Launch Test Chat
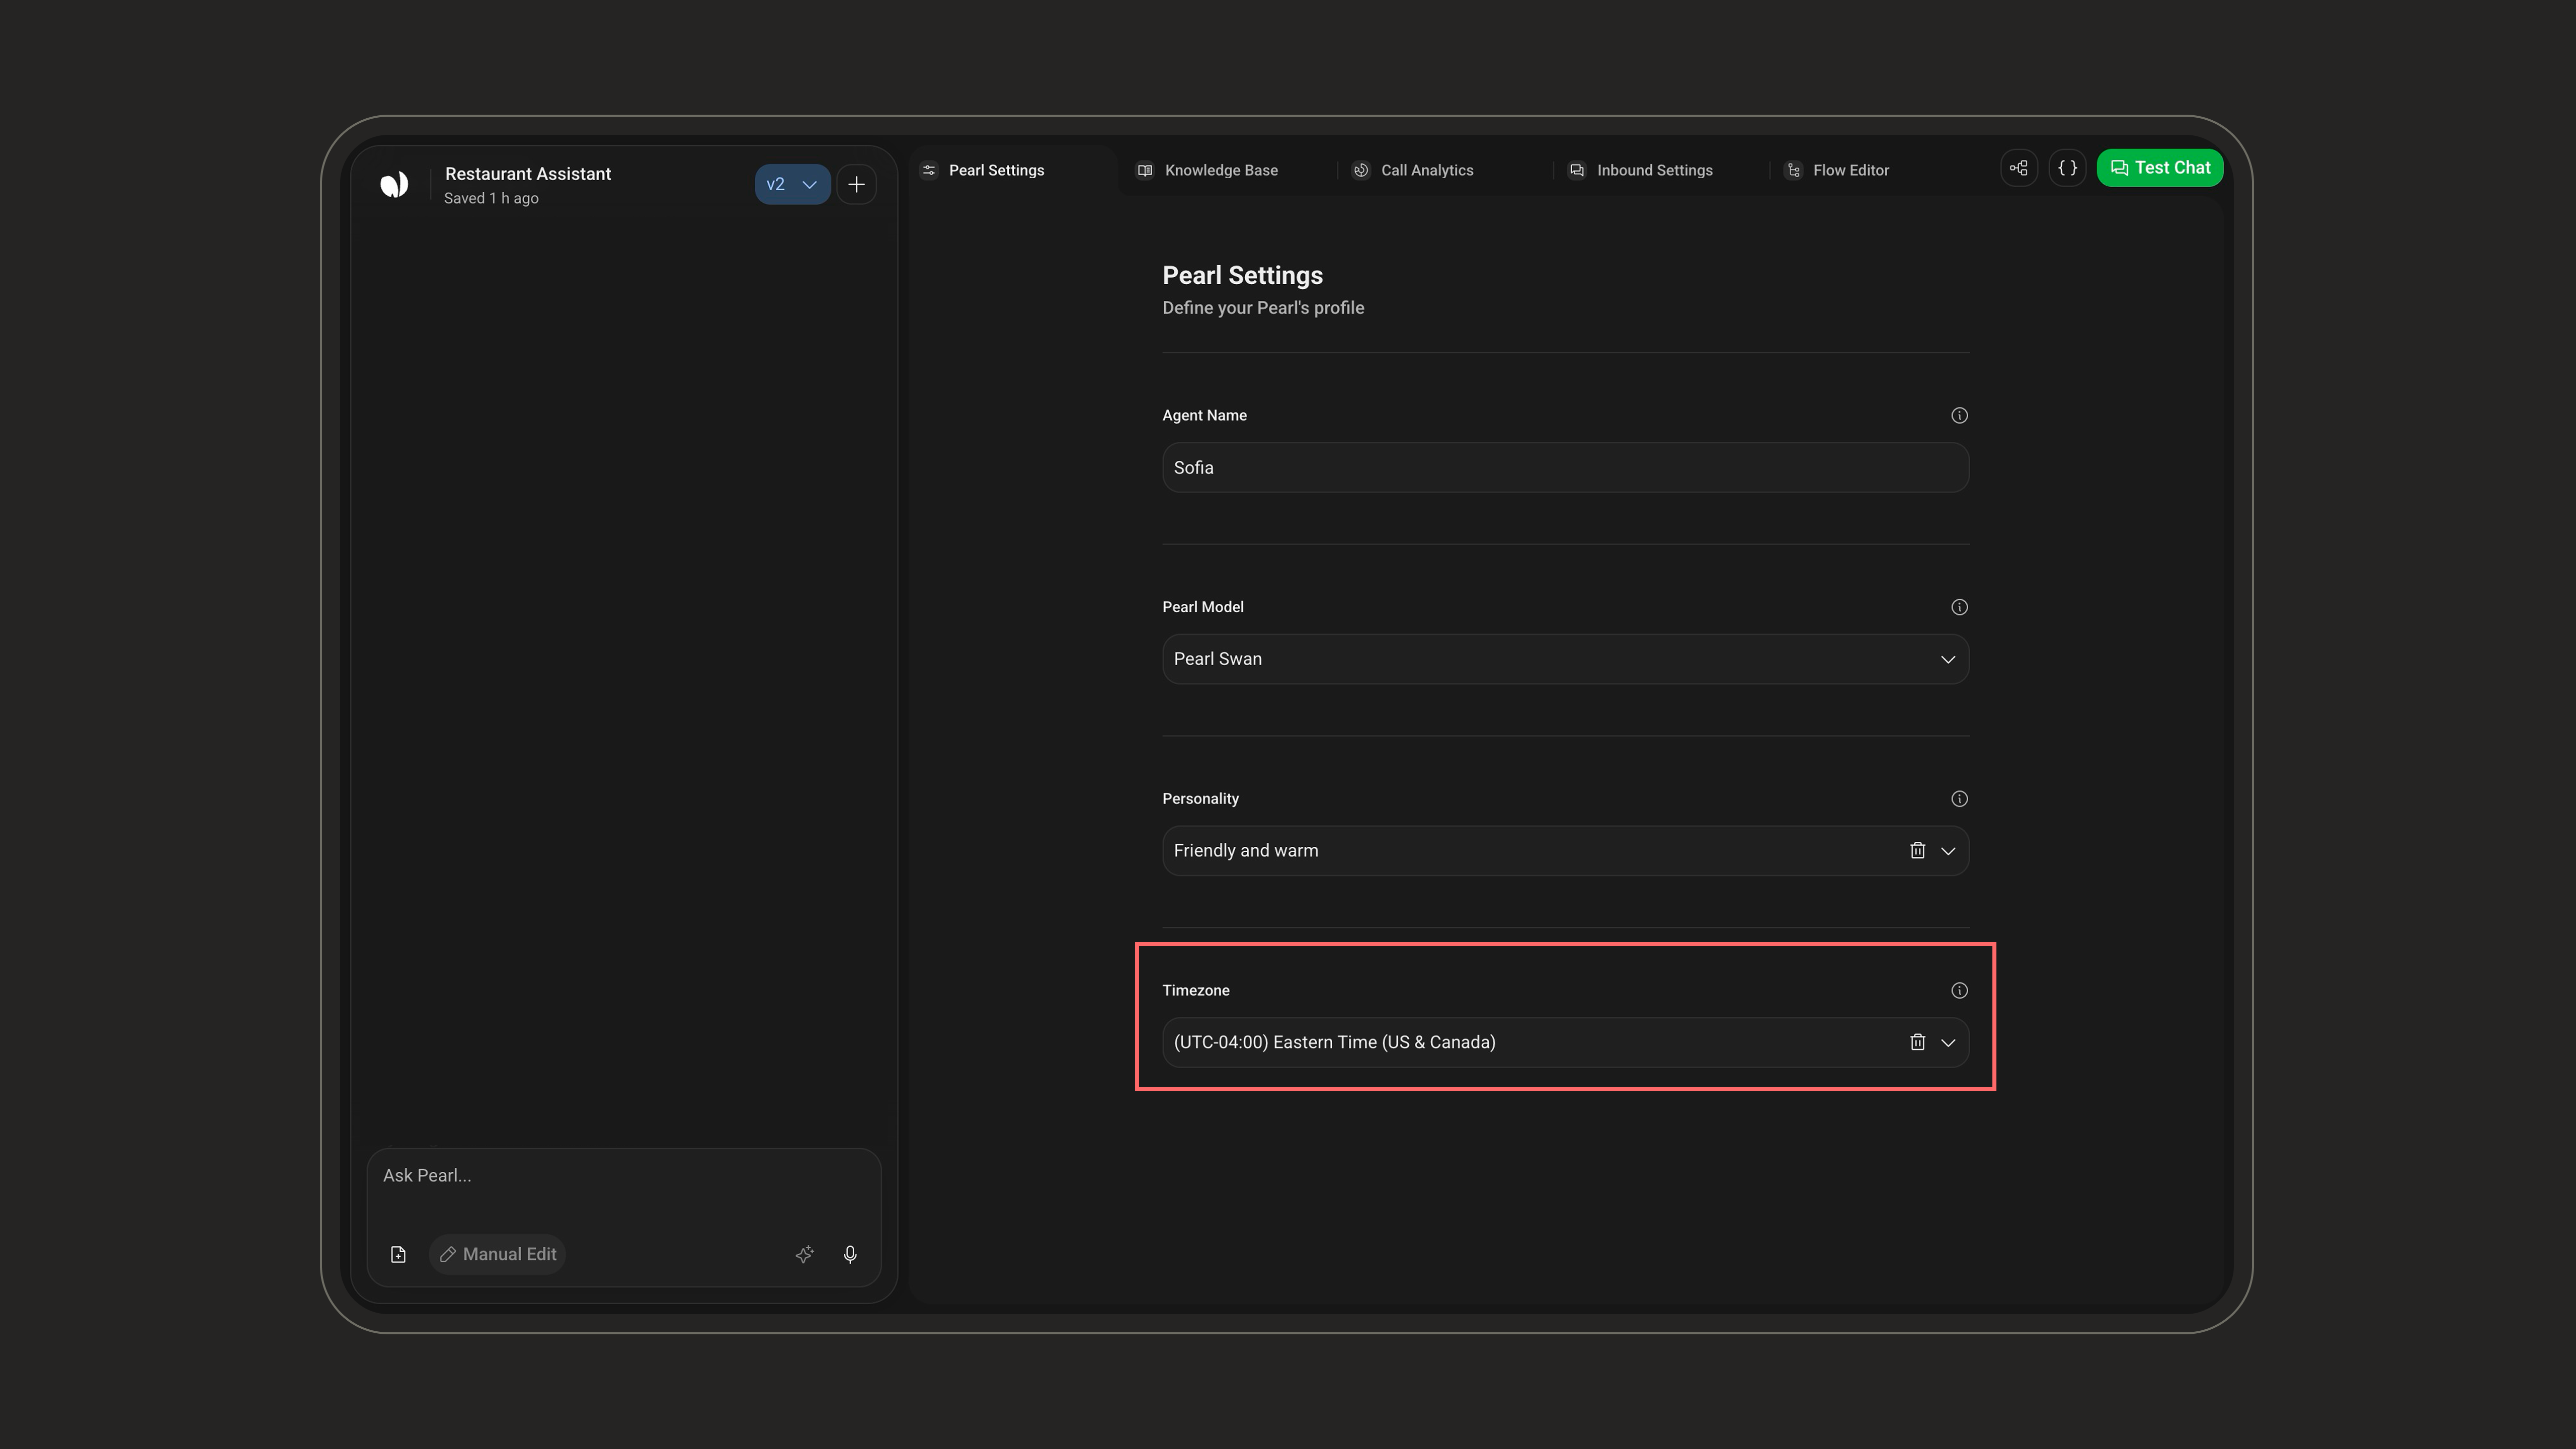2576x1449 pixels. click(2160, 168)
